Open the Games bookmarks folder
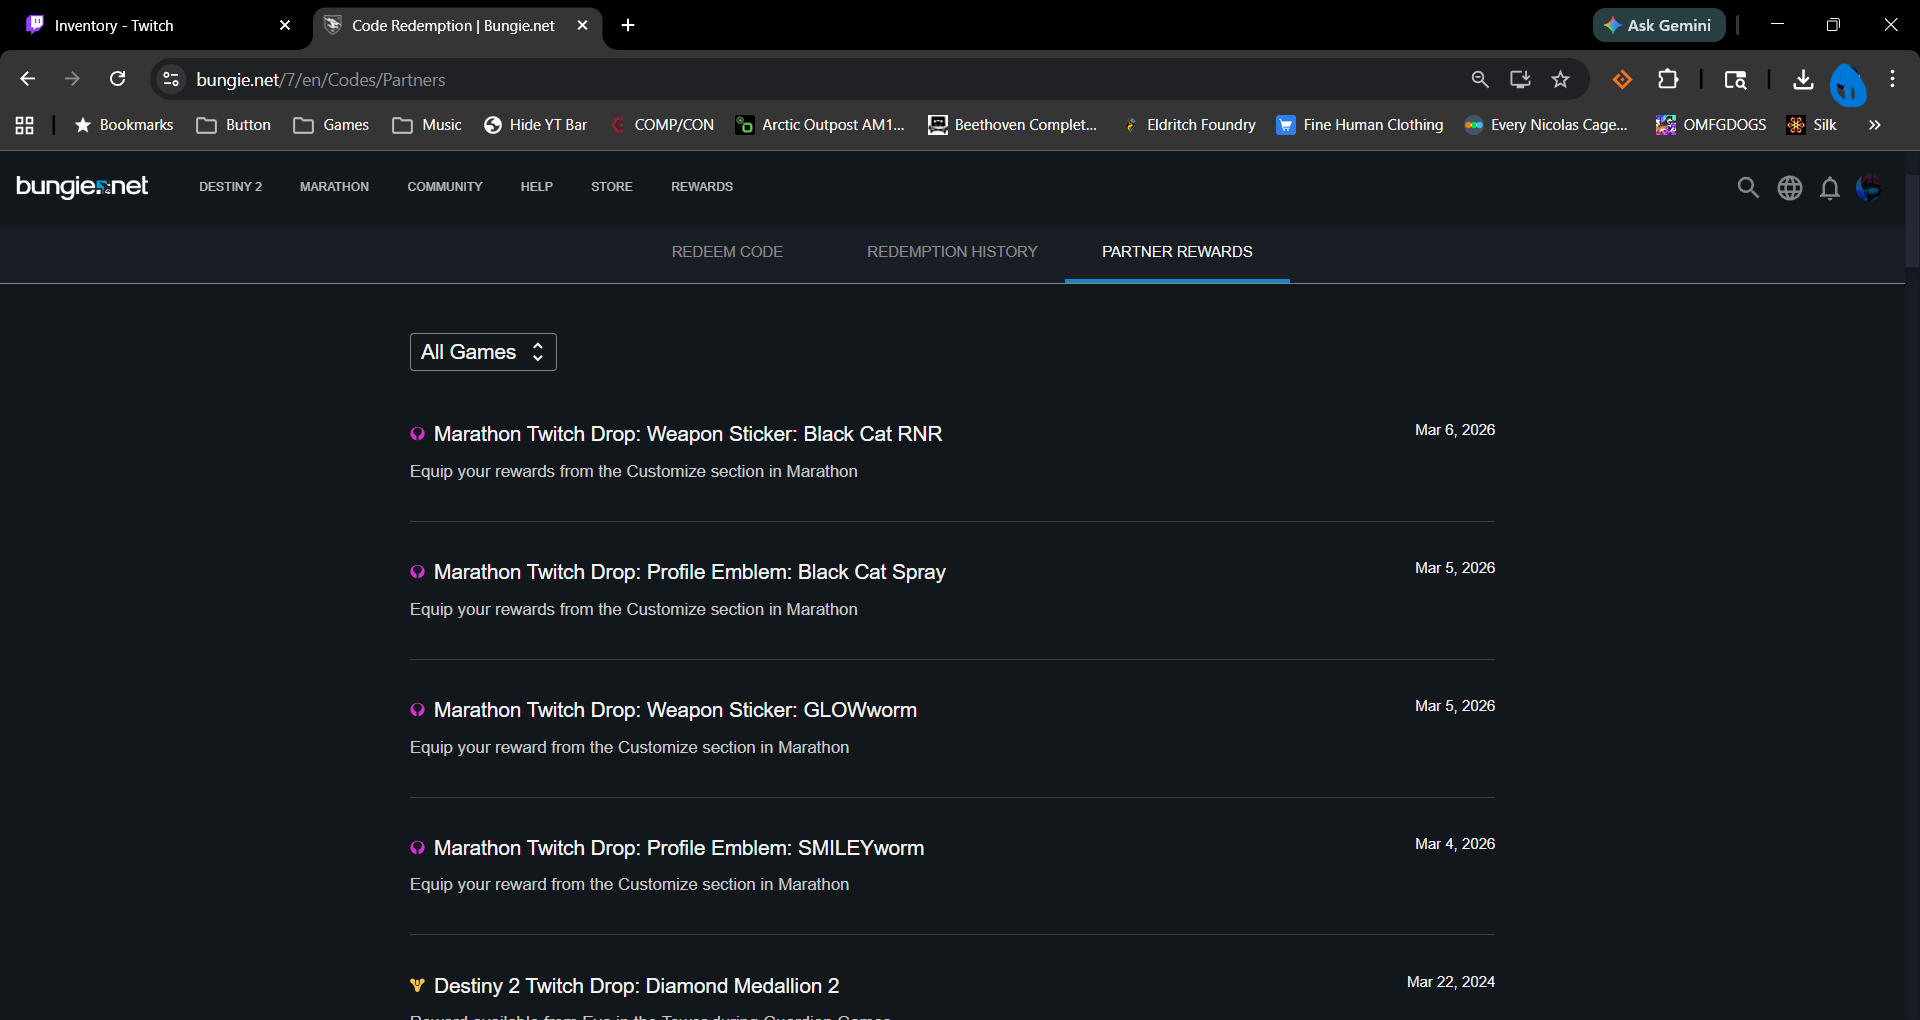Screen dimensions: 1920x1020 point(332,125)
